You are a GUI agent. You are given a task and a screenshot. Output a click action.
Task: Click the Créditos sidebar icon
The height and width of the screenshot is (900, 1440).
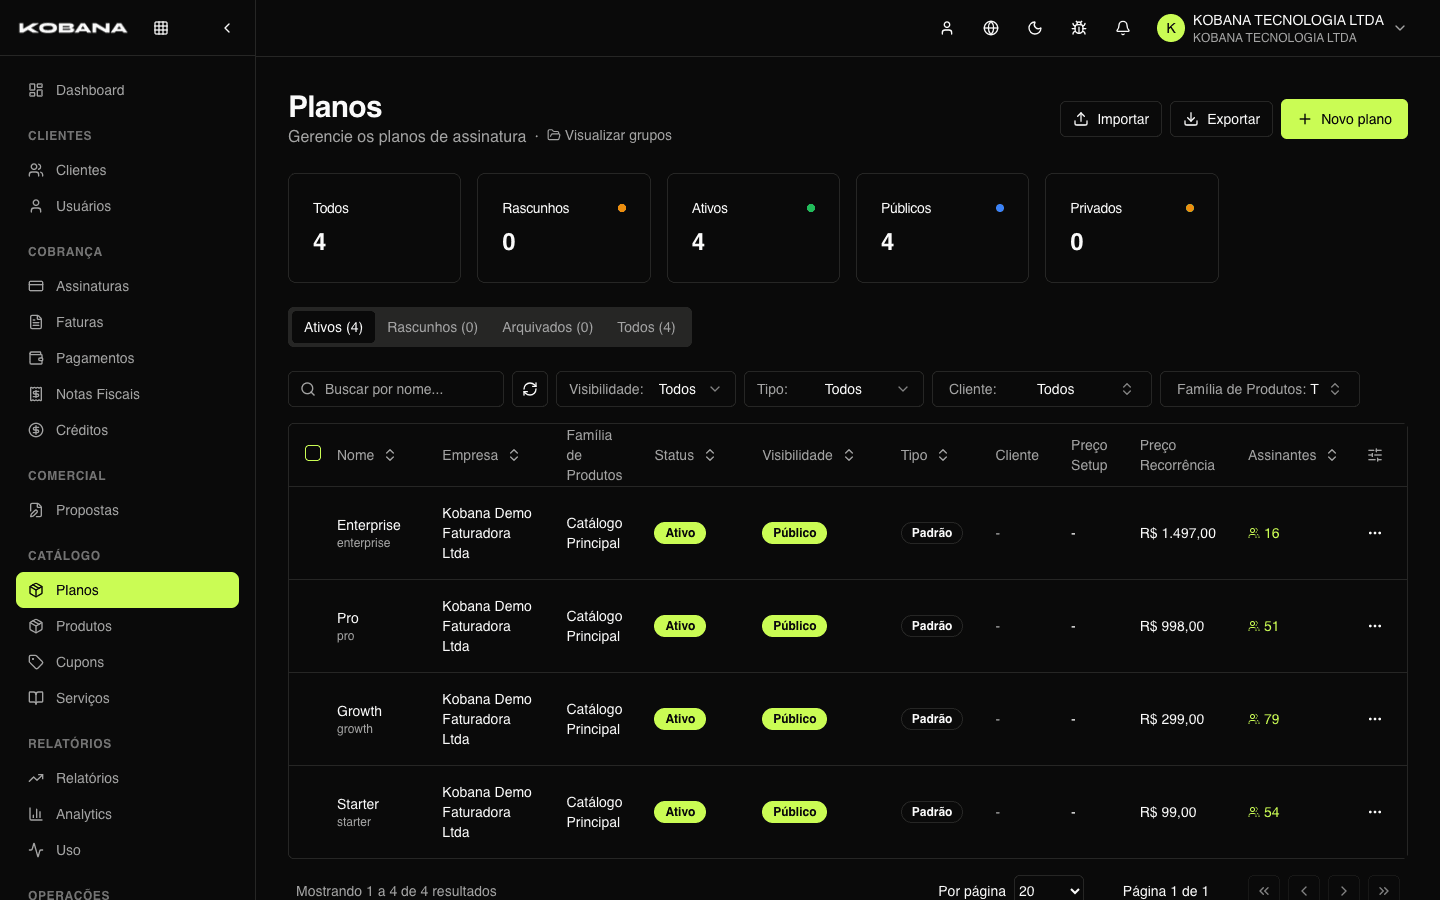(36, 430)
